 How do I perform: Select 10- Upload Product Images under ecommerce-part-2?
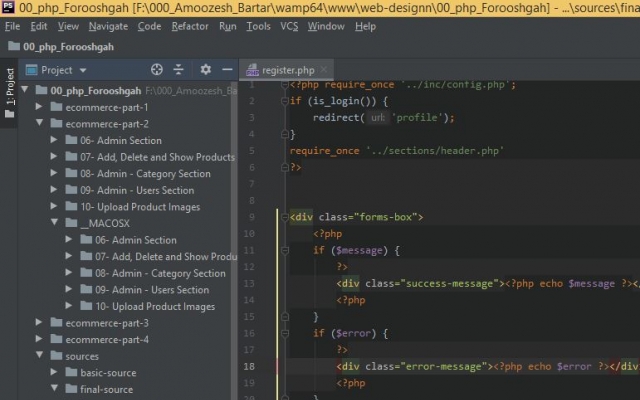tap(140, 207)
